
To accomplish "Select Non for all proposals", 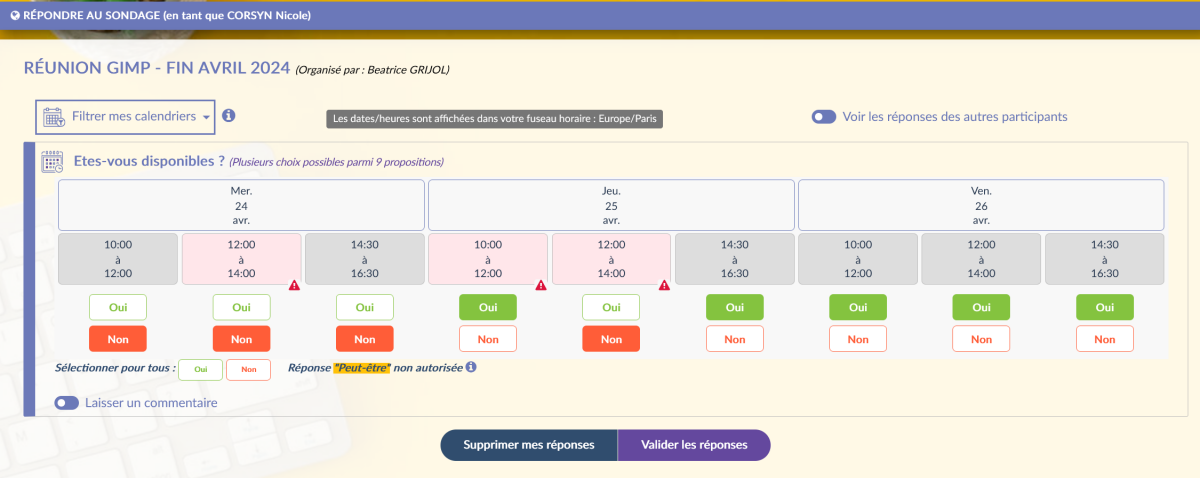I will point(248,369).
